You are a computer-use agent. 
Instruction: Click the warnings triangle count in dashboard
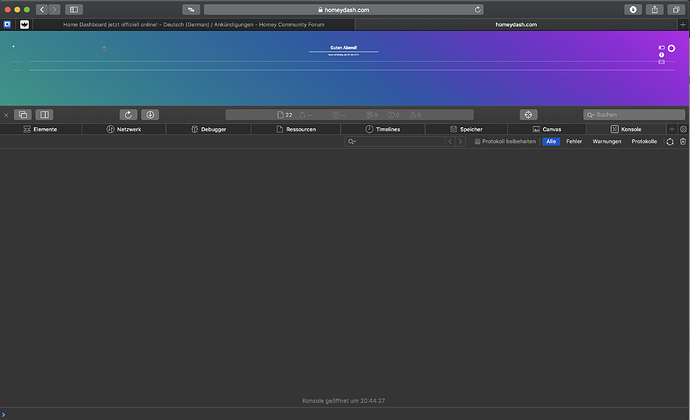coord(415,114)
